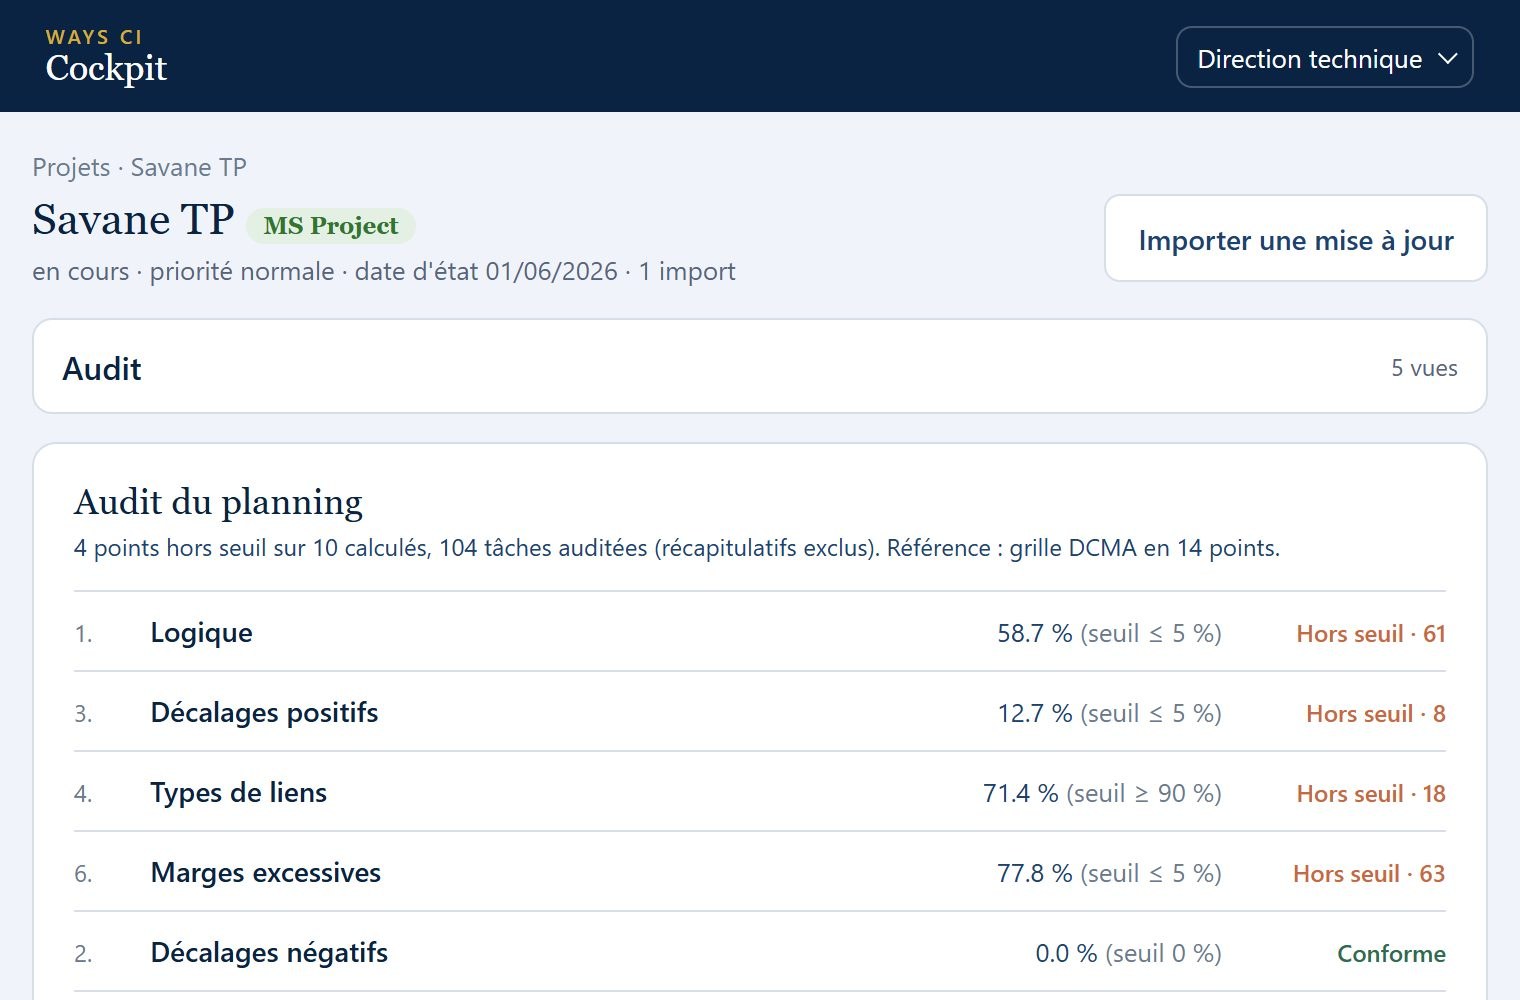Expand the Audit section header

[x=759, y=367]
